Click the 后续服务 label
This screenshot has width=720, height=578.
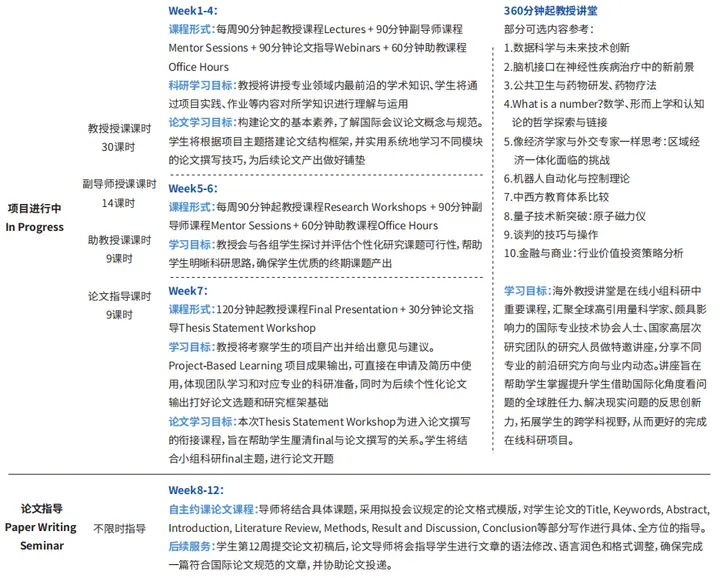[190, 547]
